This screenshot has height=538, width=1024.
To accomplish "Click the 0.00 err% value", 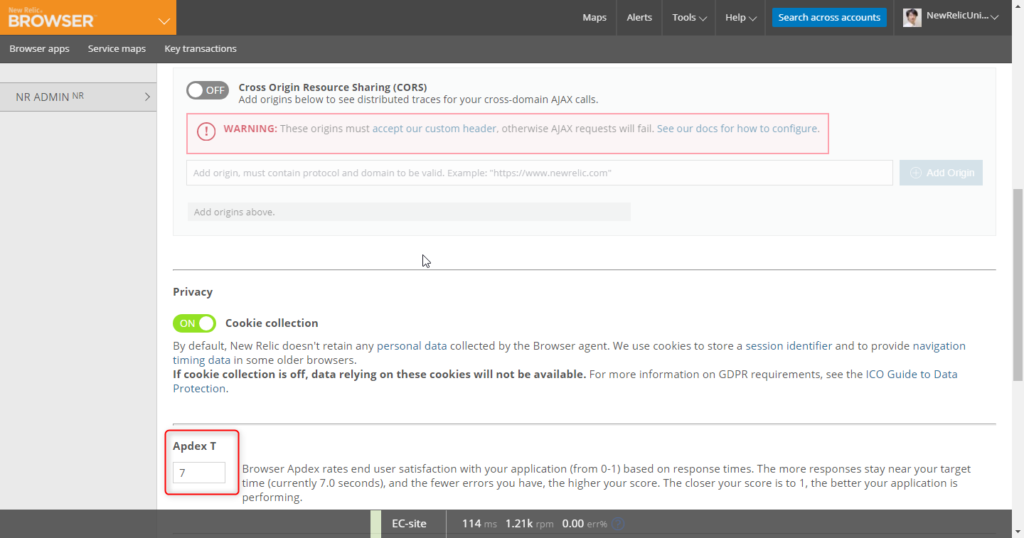I will coord(584,524).
